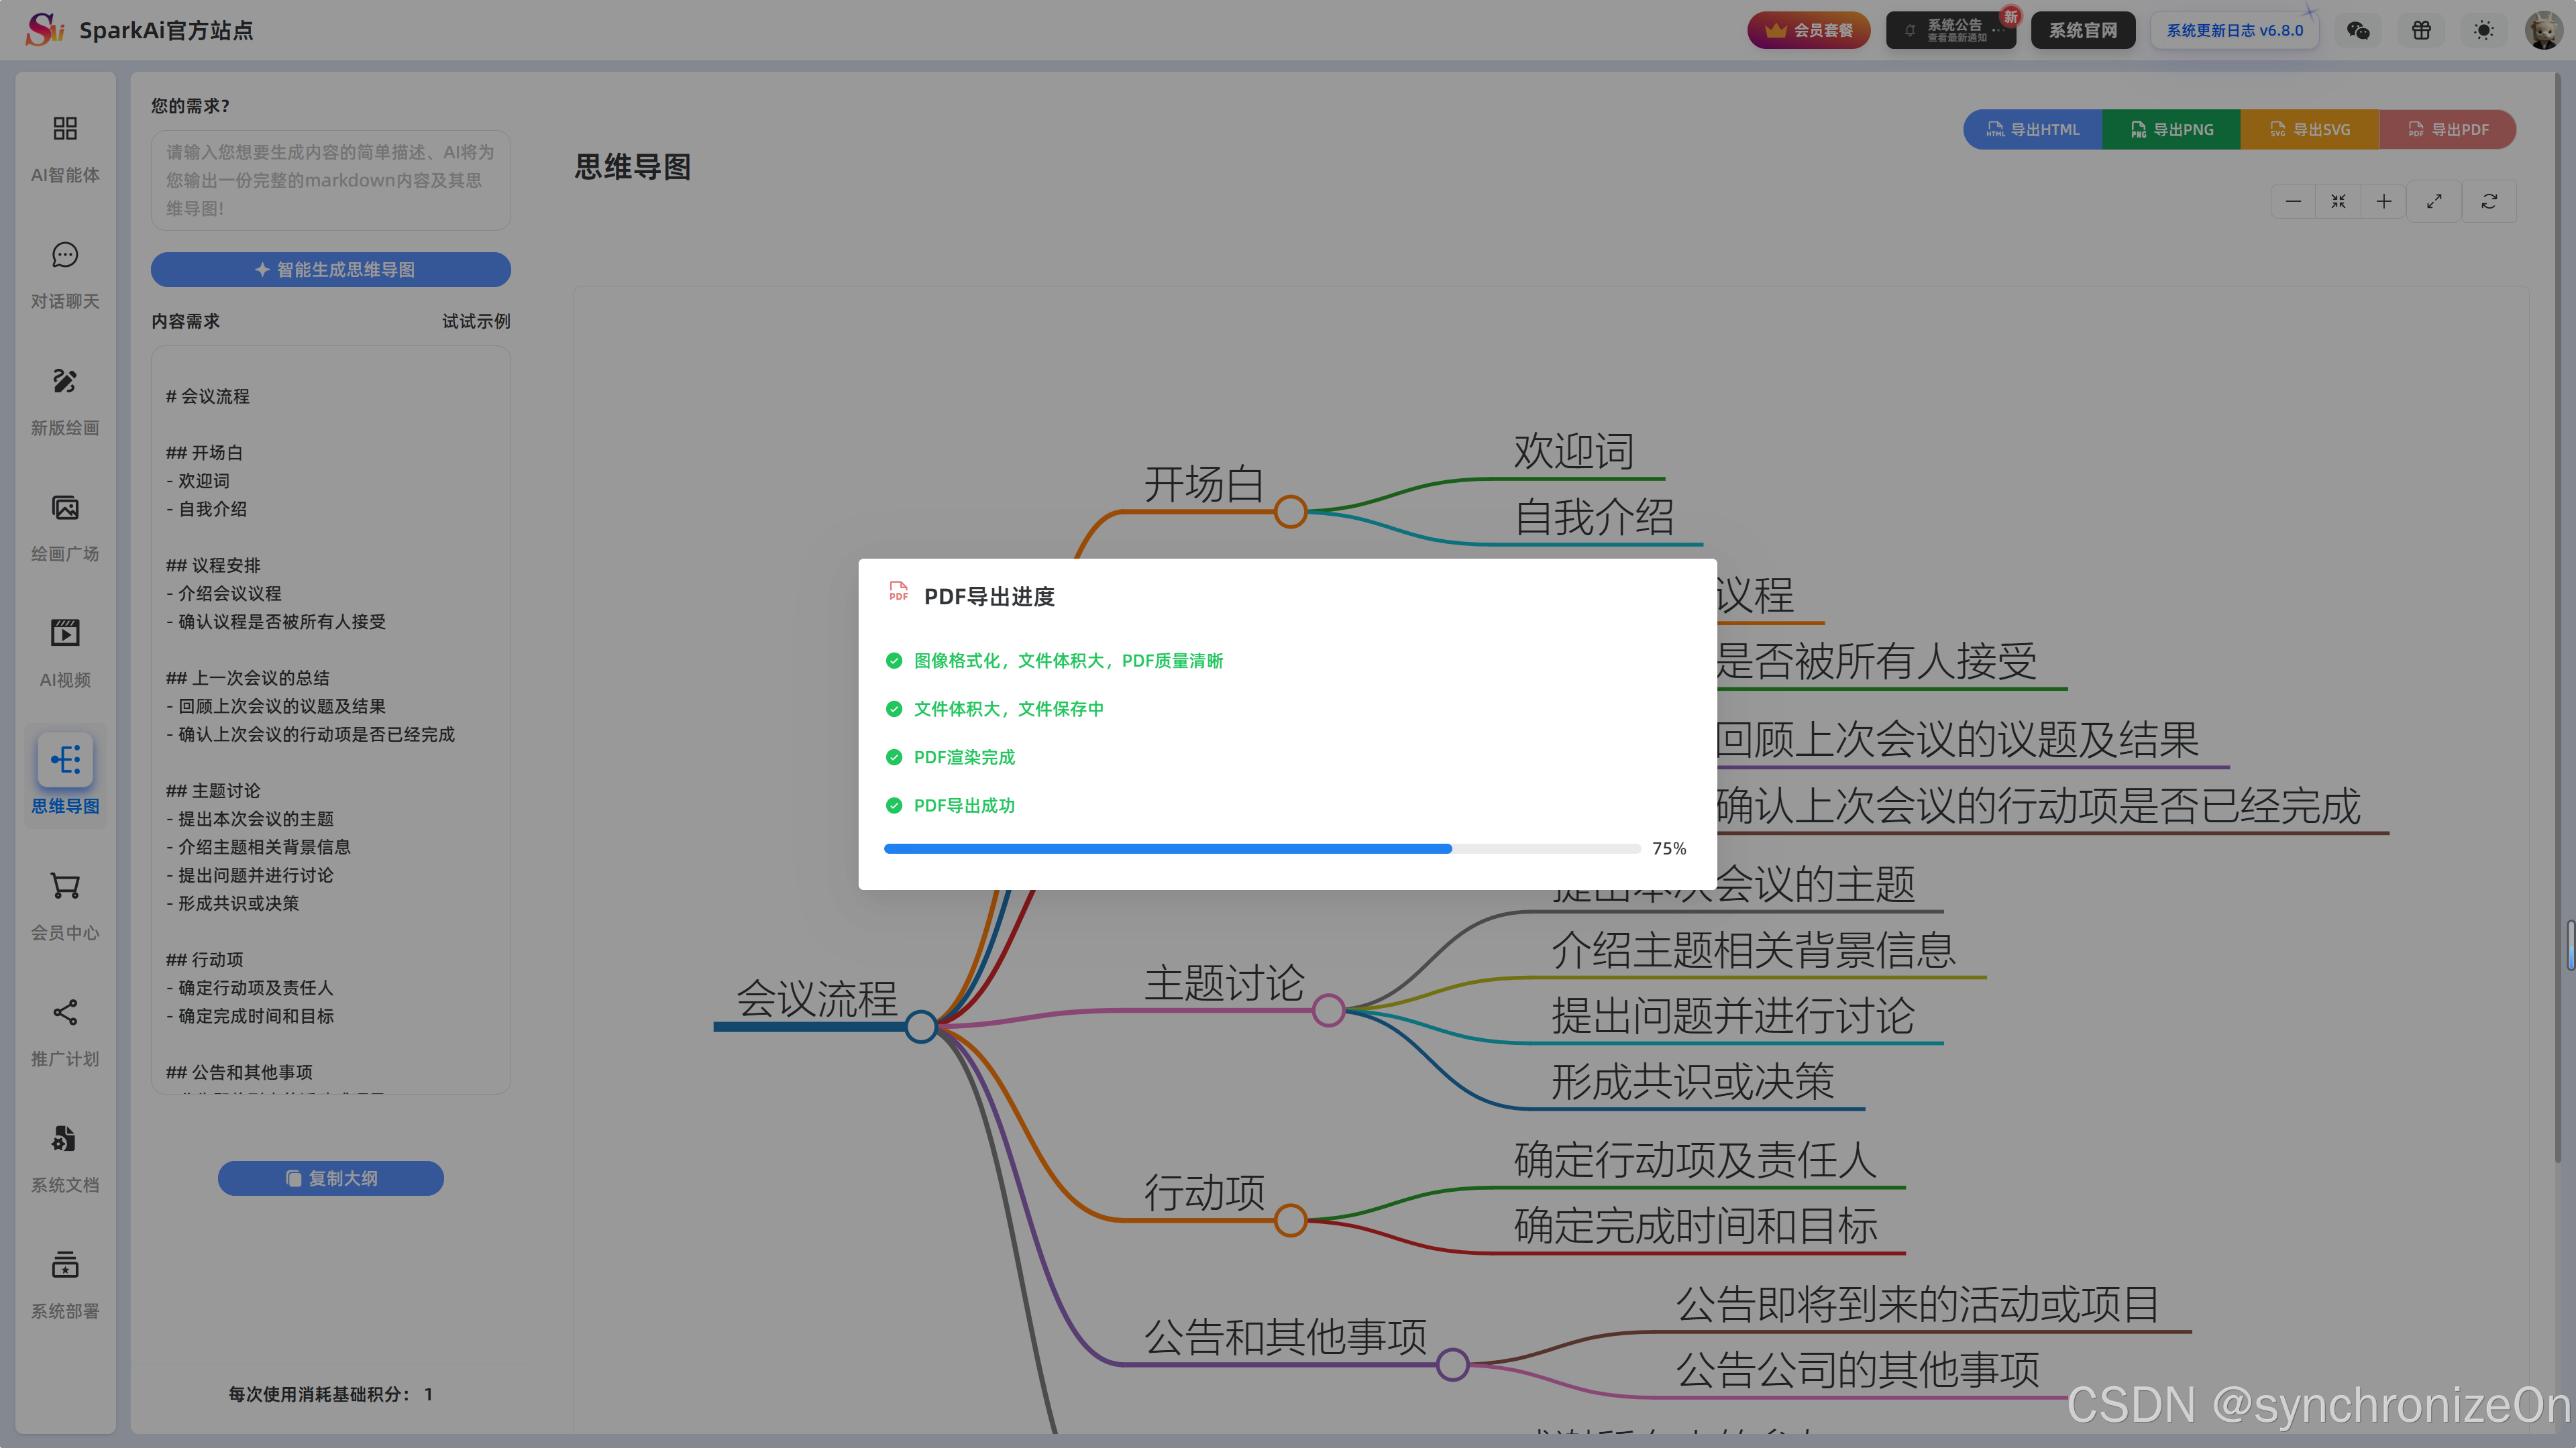The height and width of the screenshot is (1448, 2576).
Task: Collapse the 行动项 node circle
Action: pos(1290,1220)
